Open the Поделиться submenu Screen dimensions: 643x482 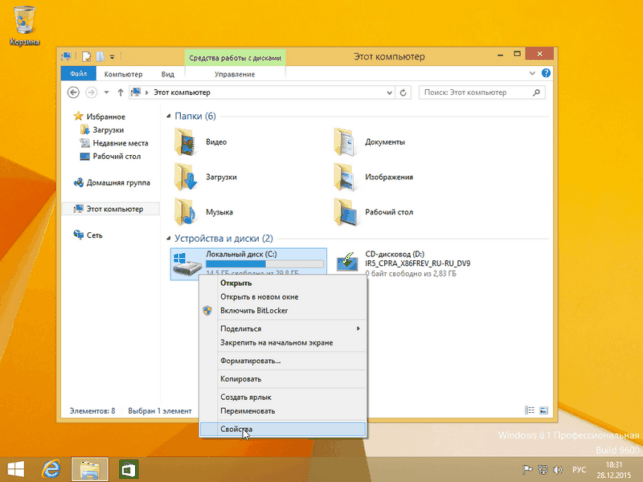tap(283, 329)
